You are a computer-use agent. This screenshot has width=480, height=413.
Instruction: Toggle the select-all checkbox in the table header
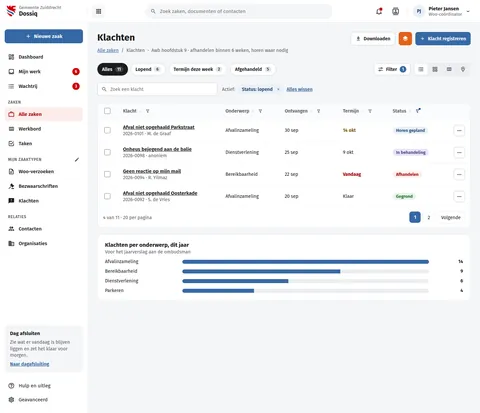tap(107, 111)
